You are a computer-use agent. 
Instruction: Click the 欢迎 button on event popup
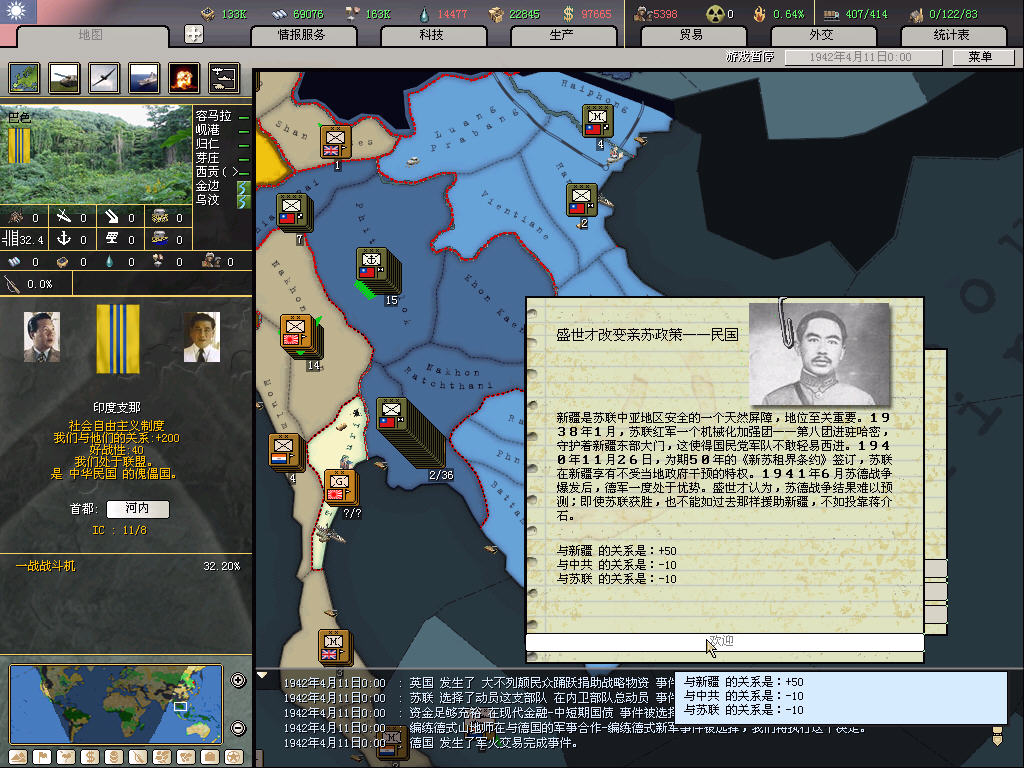[x=724, y=642]
